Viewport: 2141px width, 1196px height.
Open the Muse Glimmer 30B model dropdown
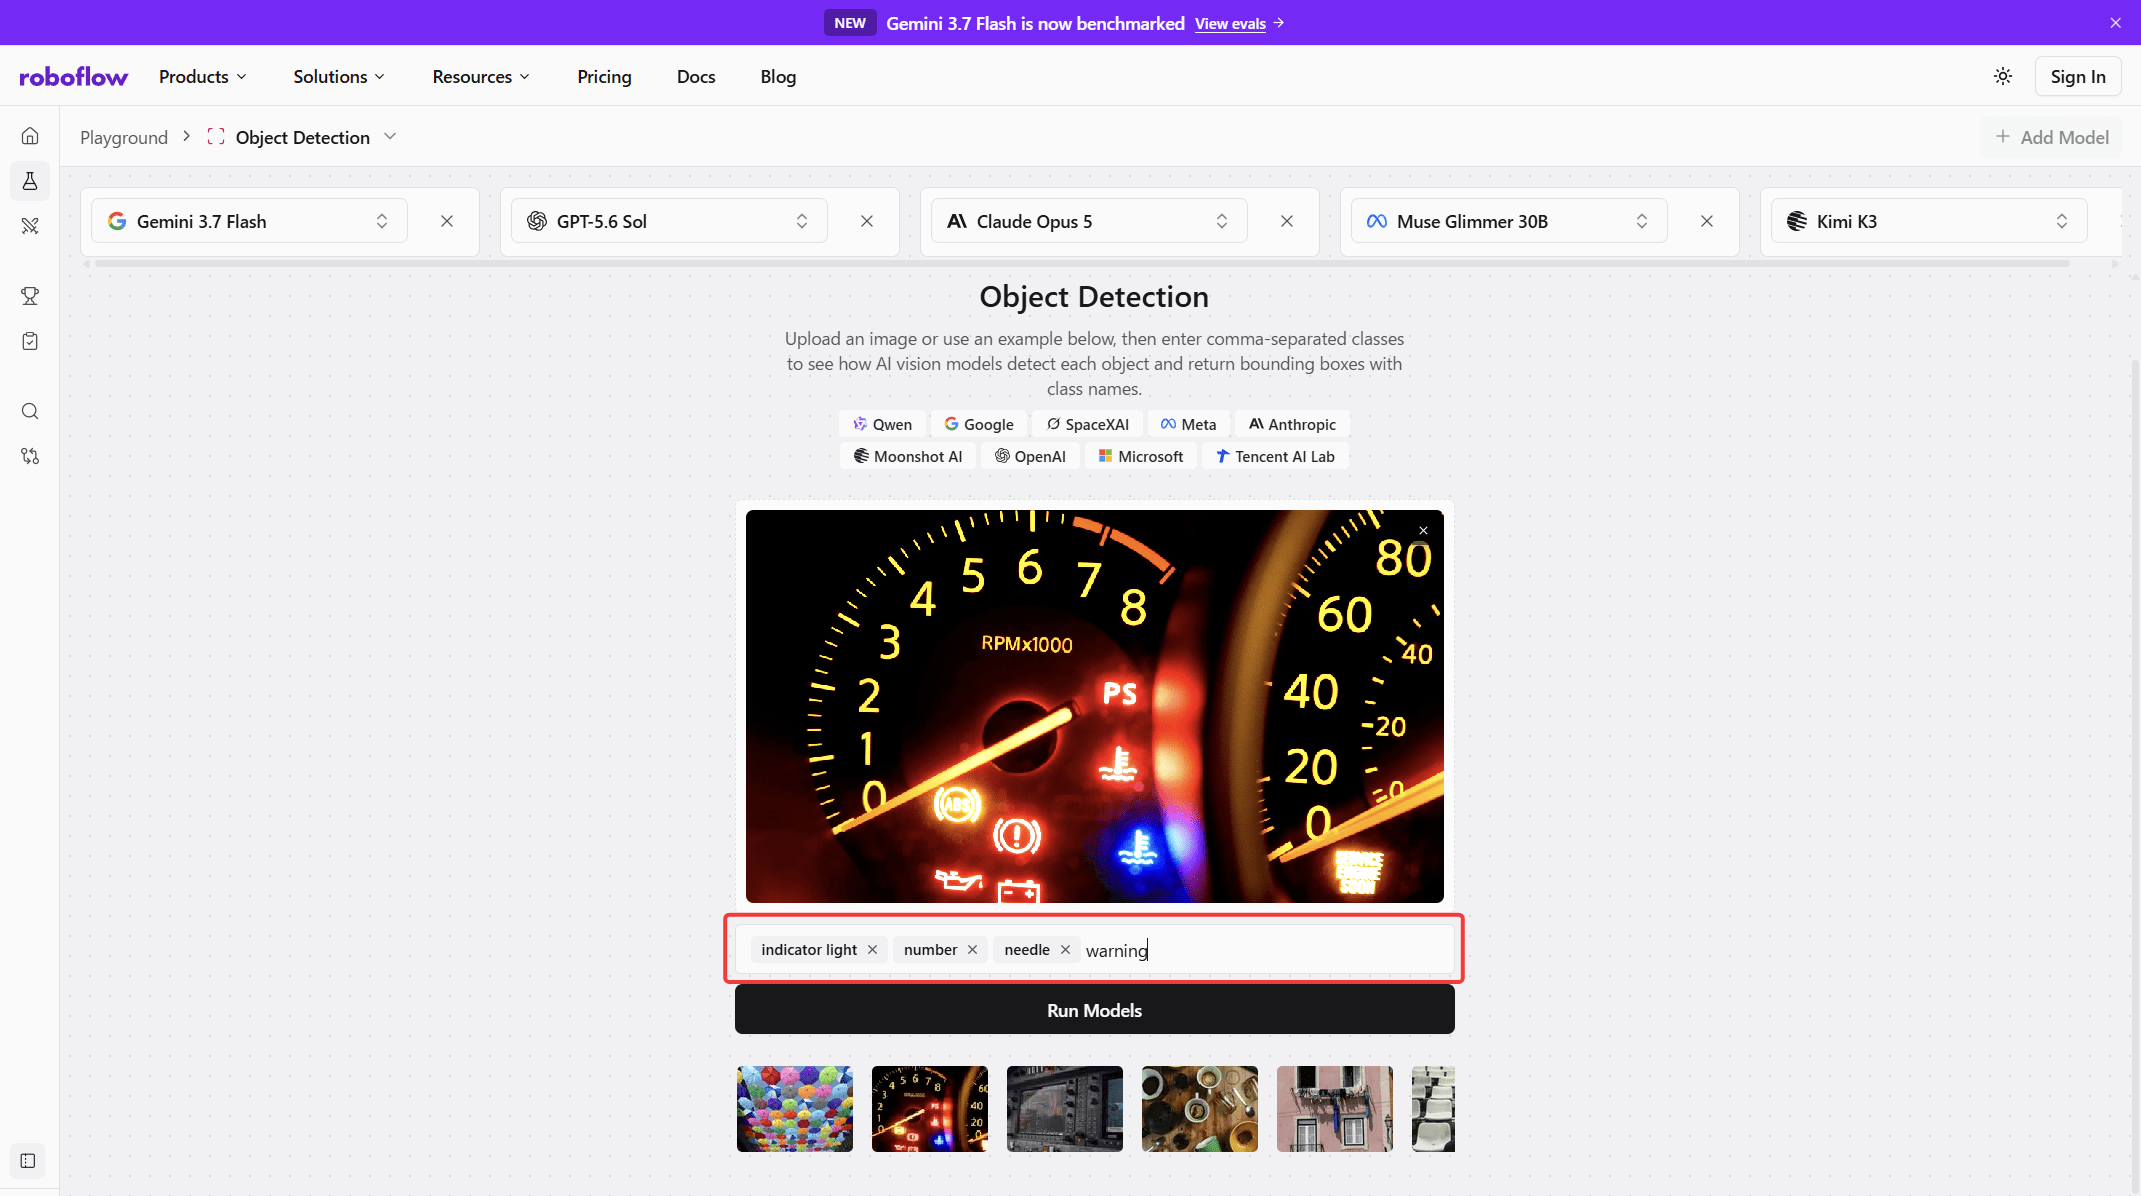click(x=1509, y=221)
